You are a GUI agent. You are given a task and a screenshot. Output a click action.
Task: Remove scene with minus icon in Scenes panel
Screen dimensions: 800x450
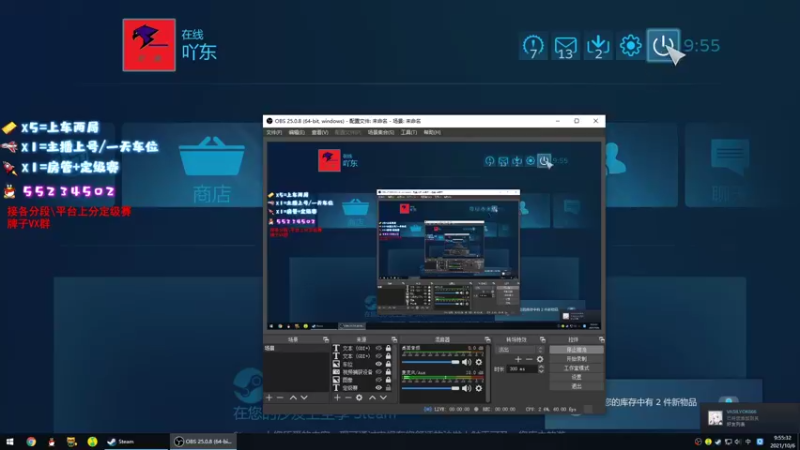point(280,397)
